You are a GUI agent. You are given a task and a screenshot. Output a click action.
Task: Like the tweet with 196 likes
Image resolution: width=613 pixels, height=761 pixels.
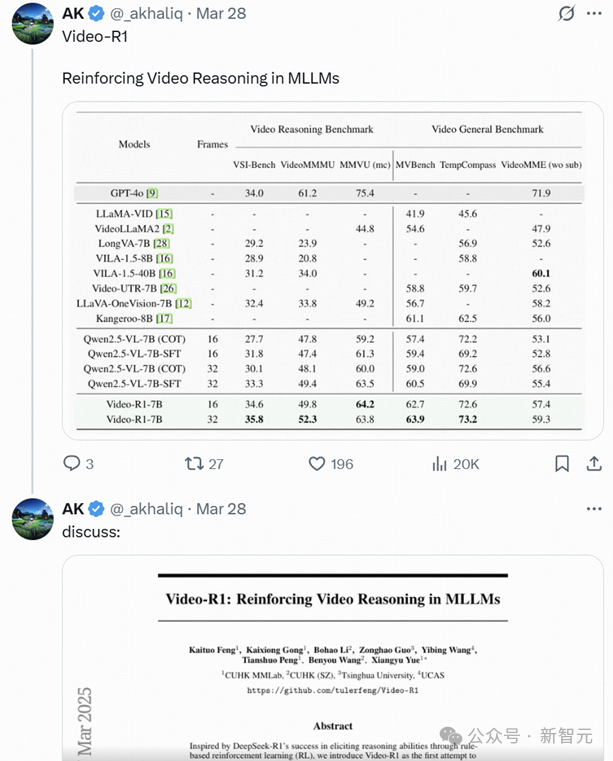click(317, 463)
